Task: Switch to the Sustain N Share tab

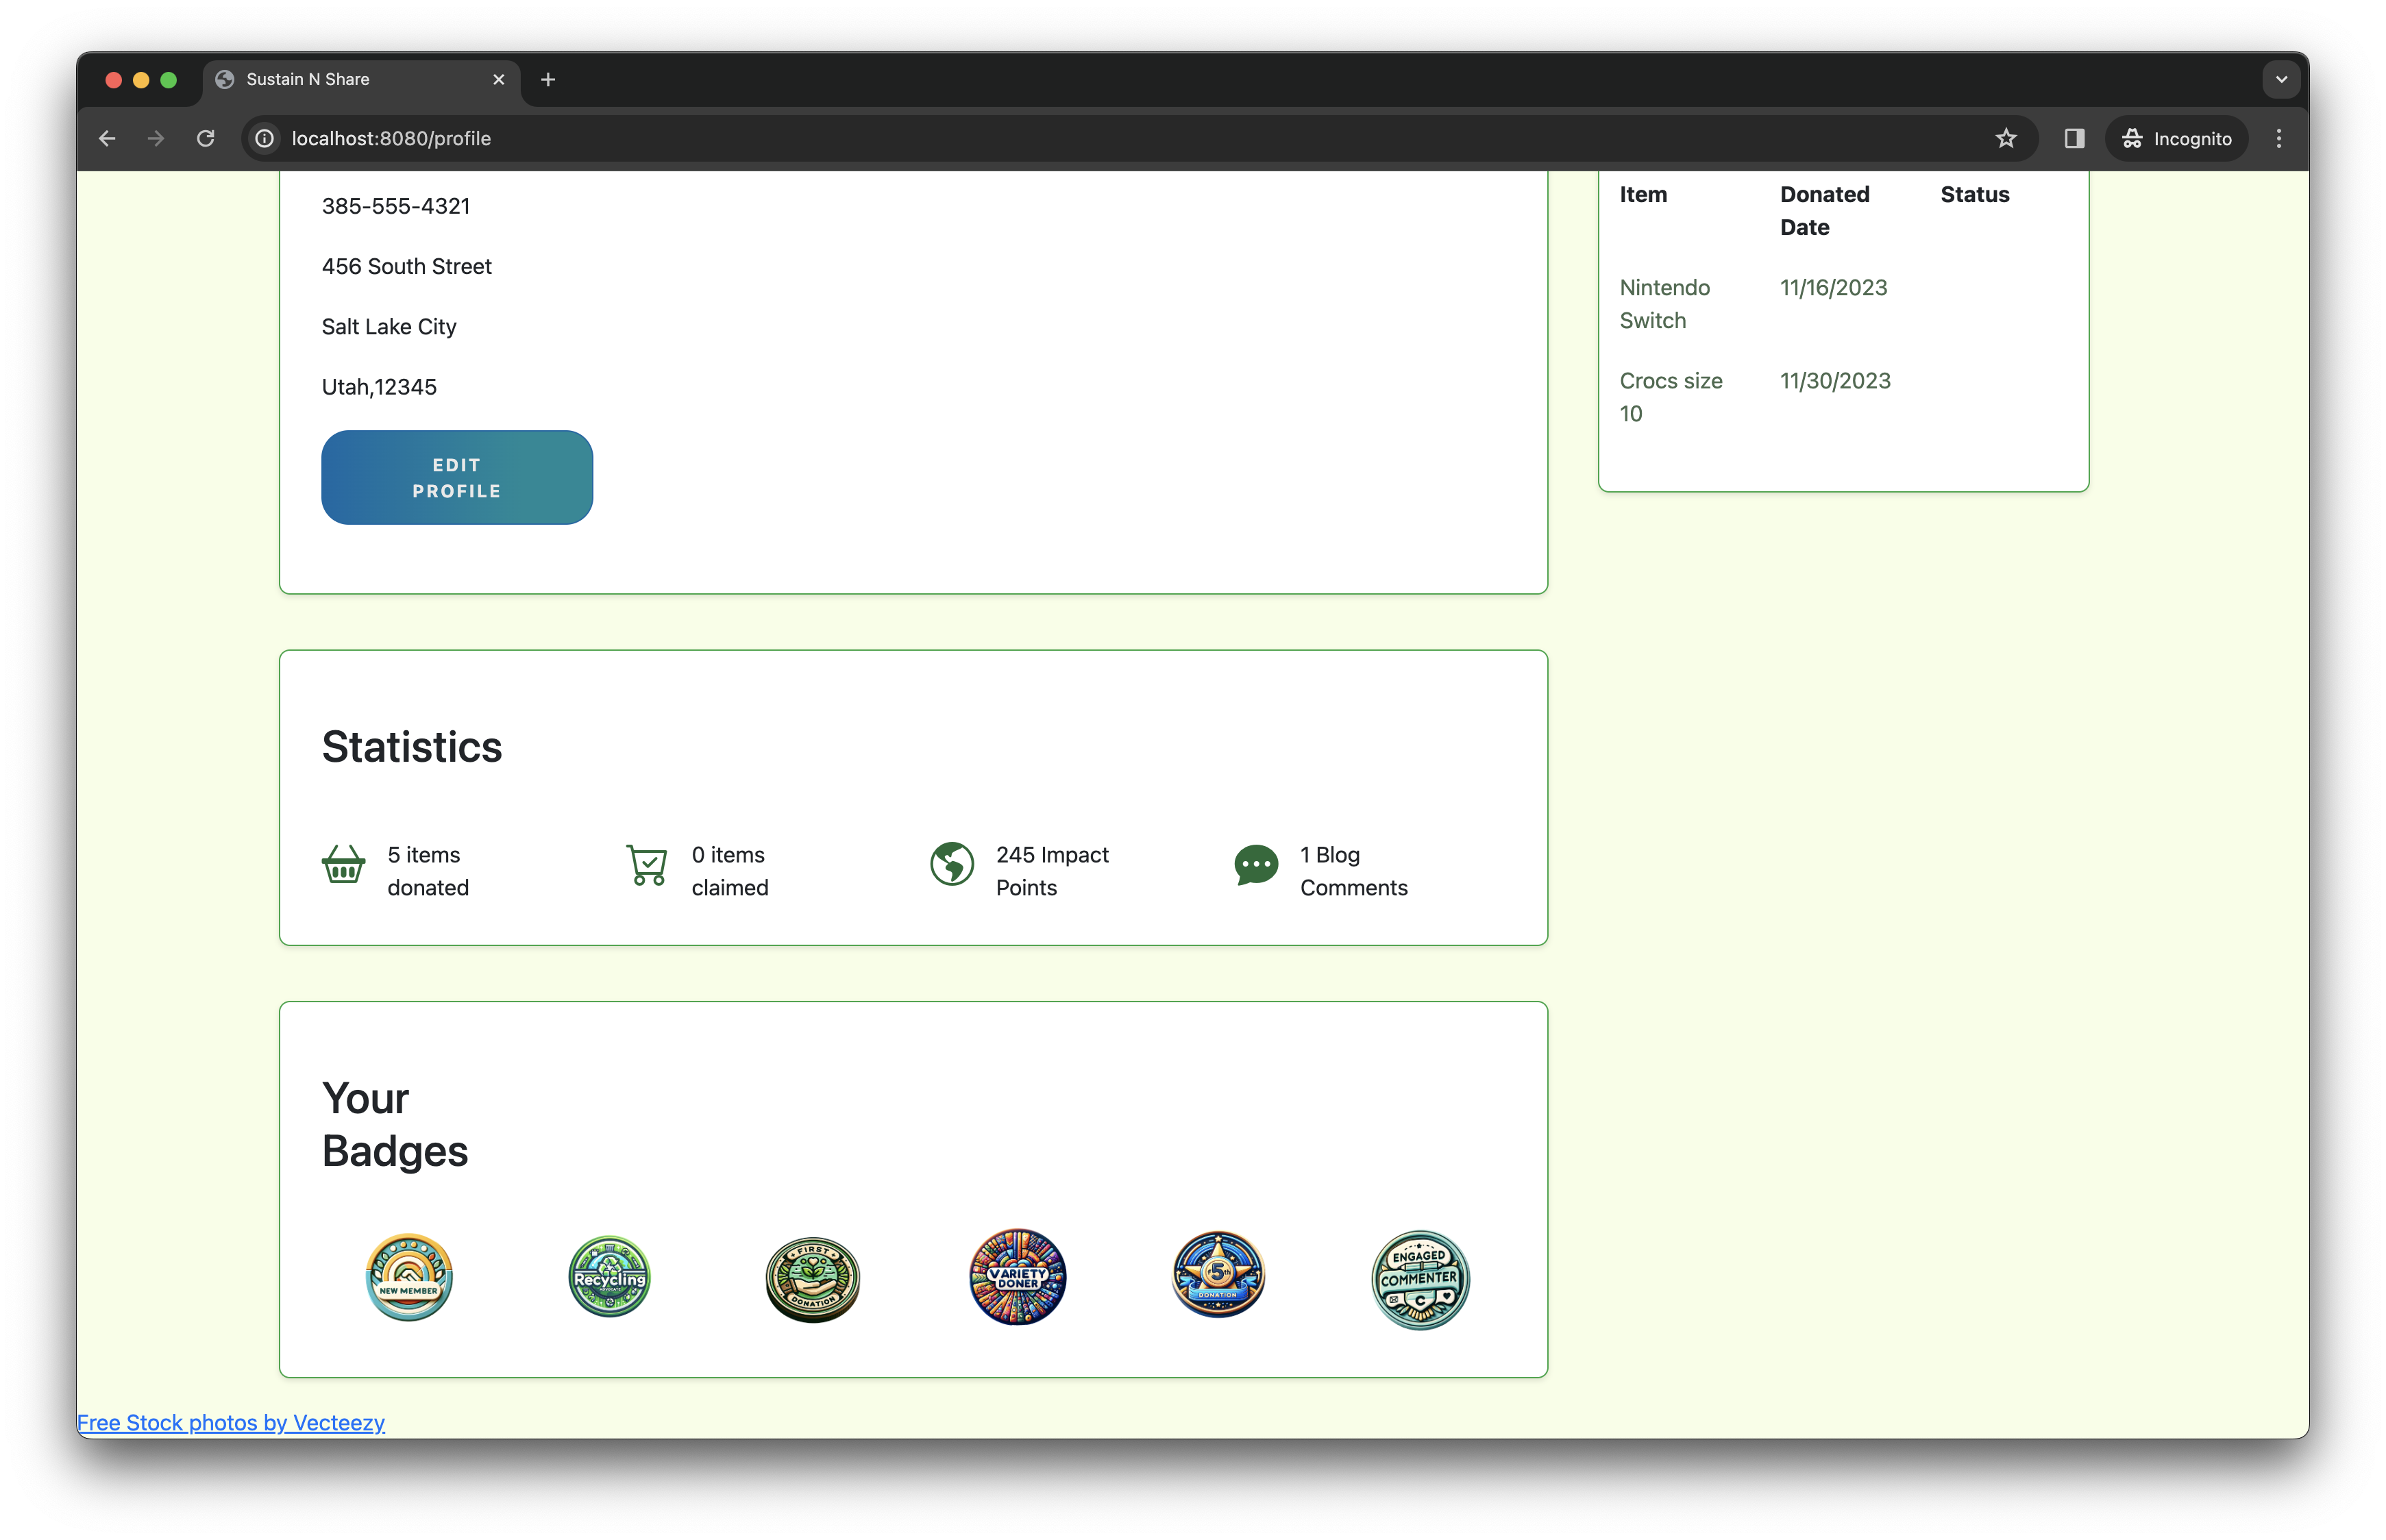Action: click(330, 79)
